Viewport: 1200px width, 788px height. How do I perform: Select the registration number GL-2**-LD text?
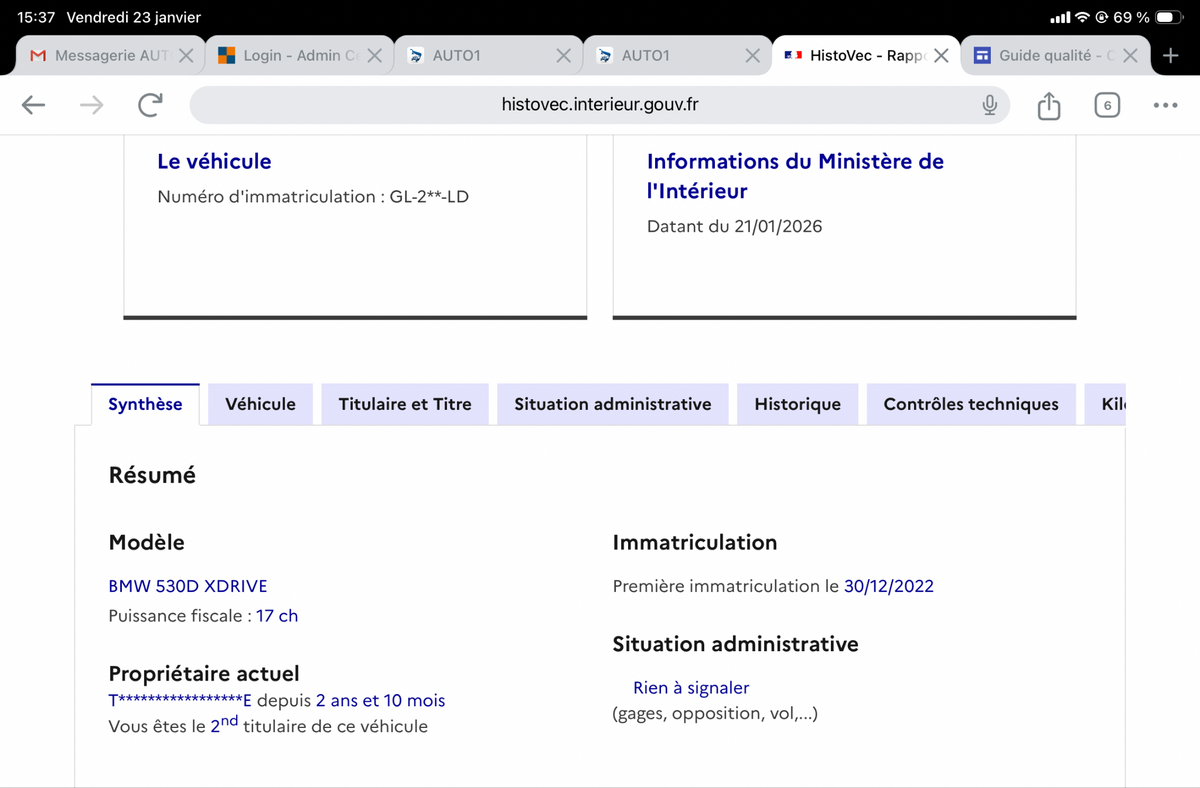click(x=429, y=197)
